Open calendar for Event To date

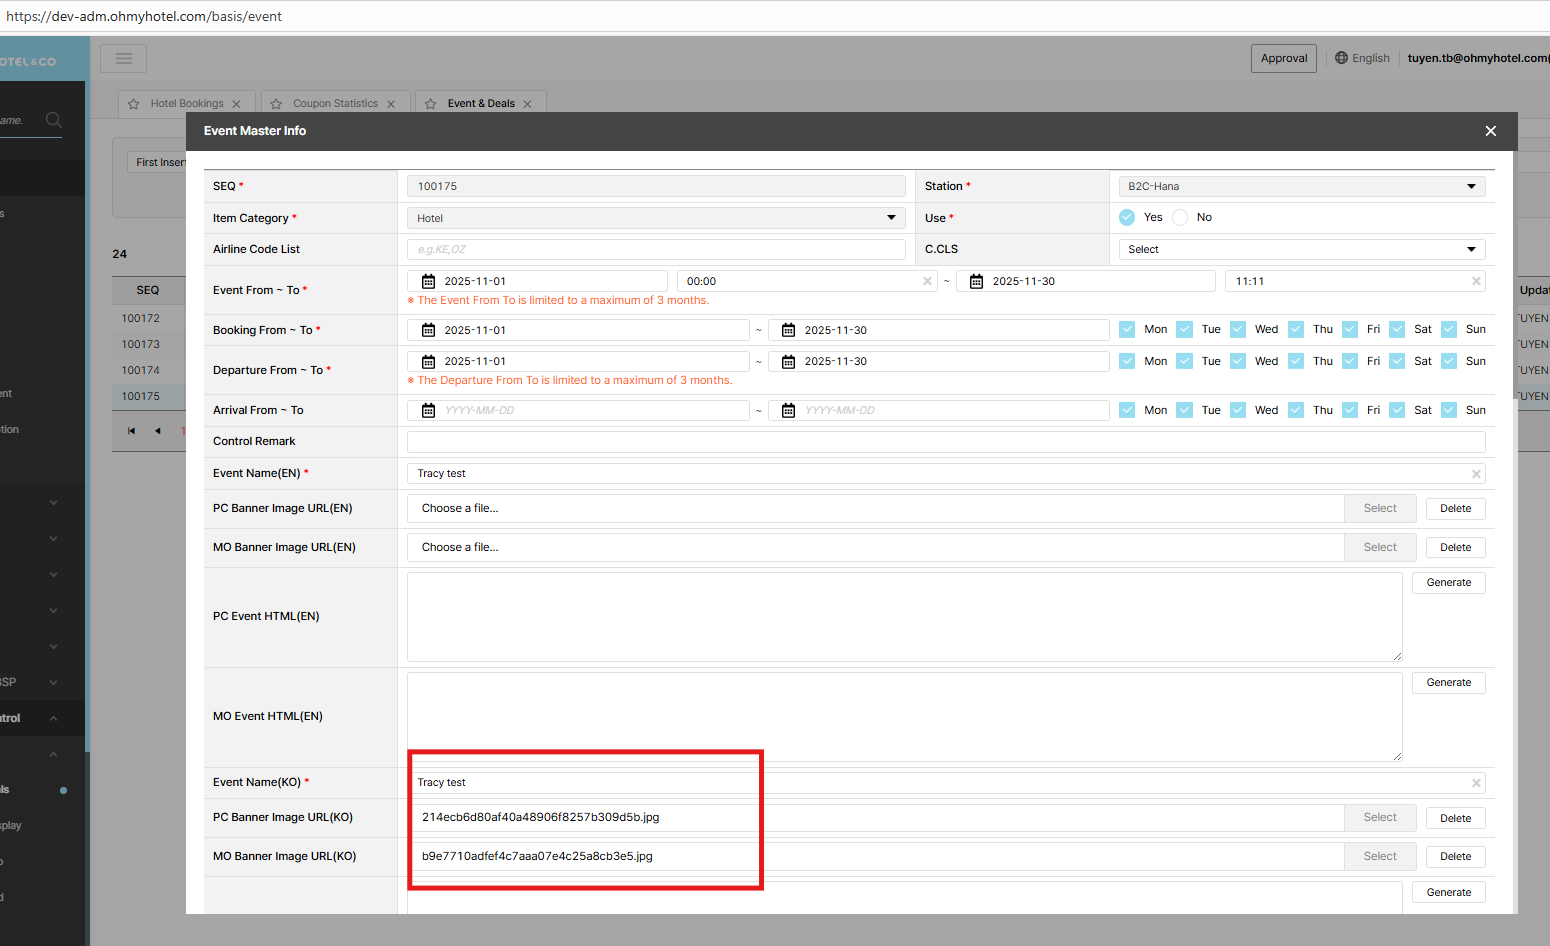[976, 281]
